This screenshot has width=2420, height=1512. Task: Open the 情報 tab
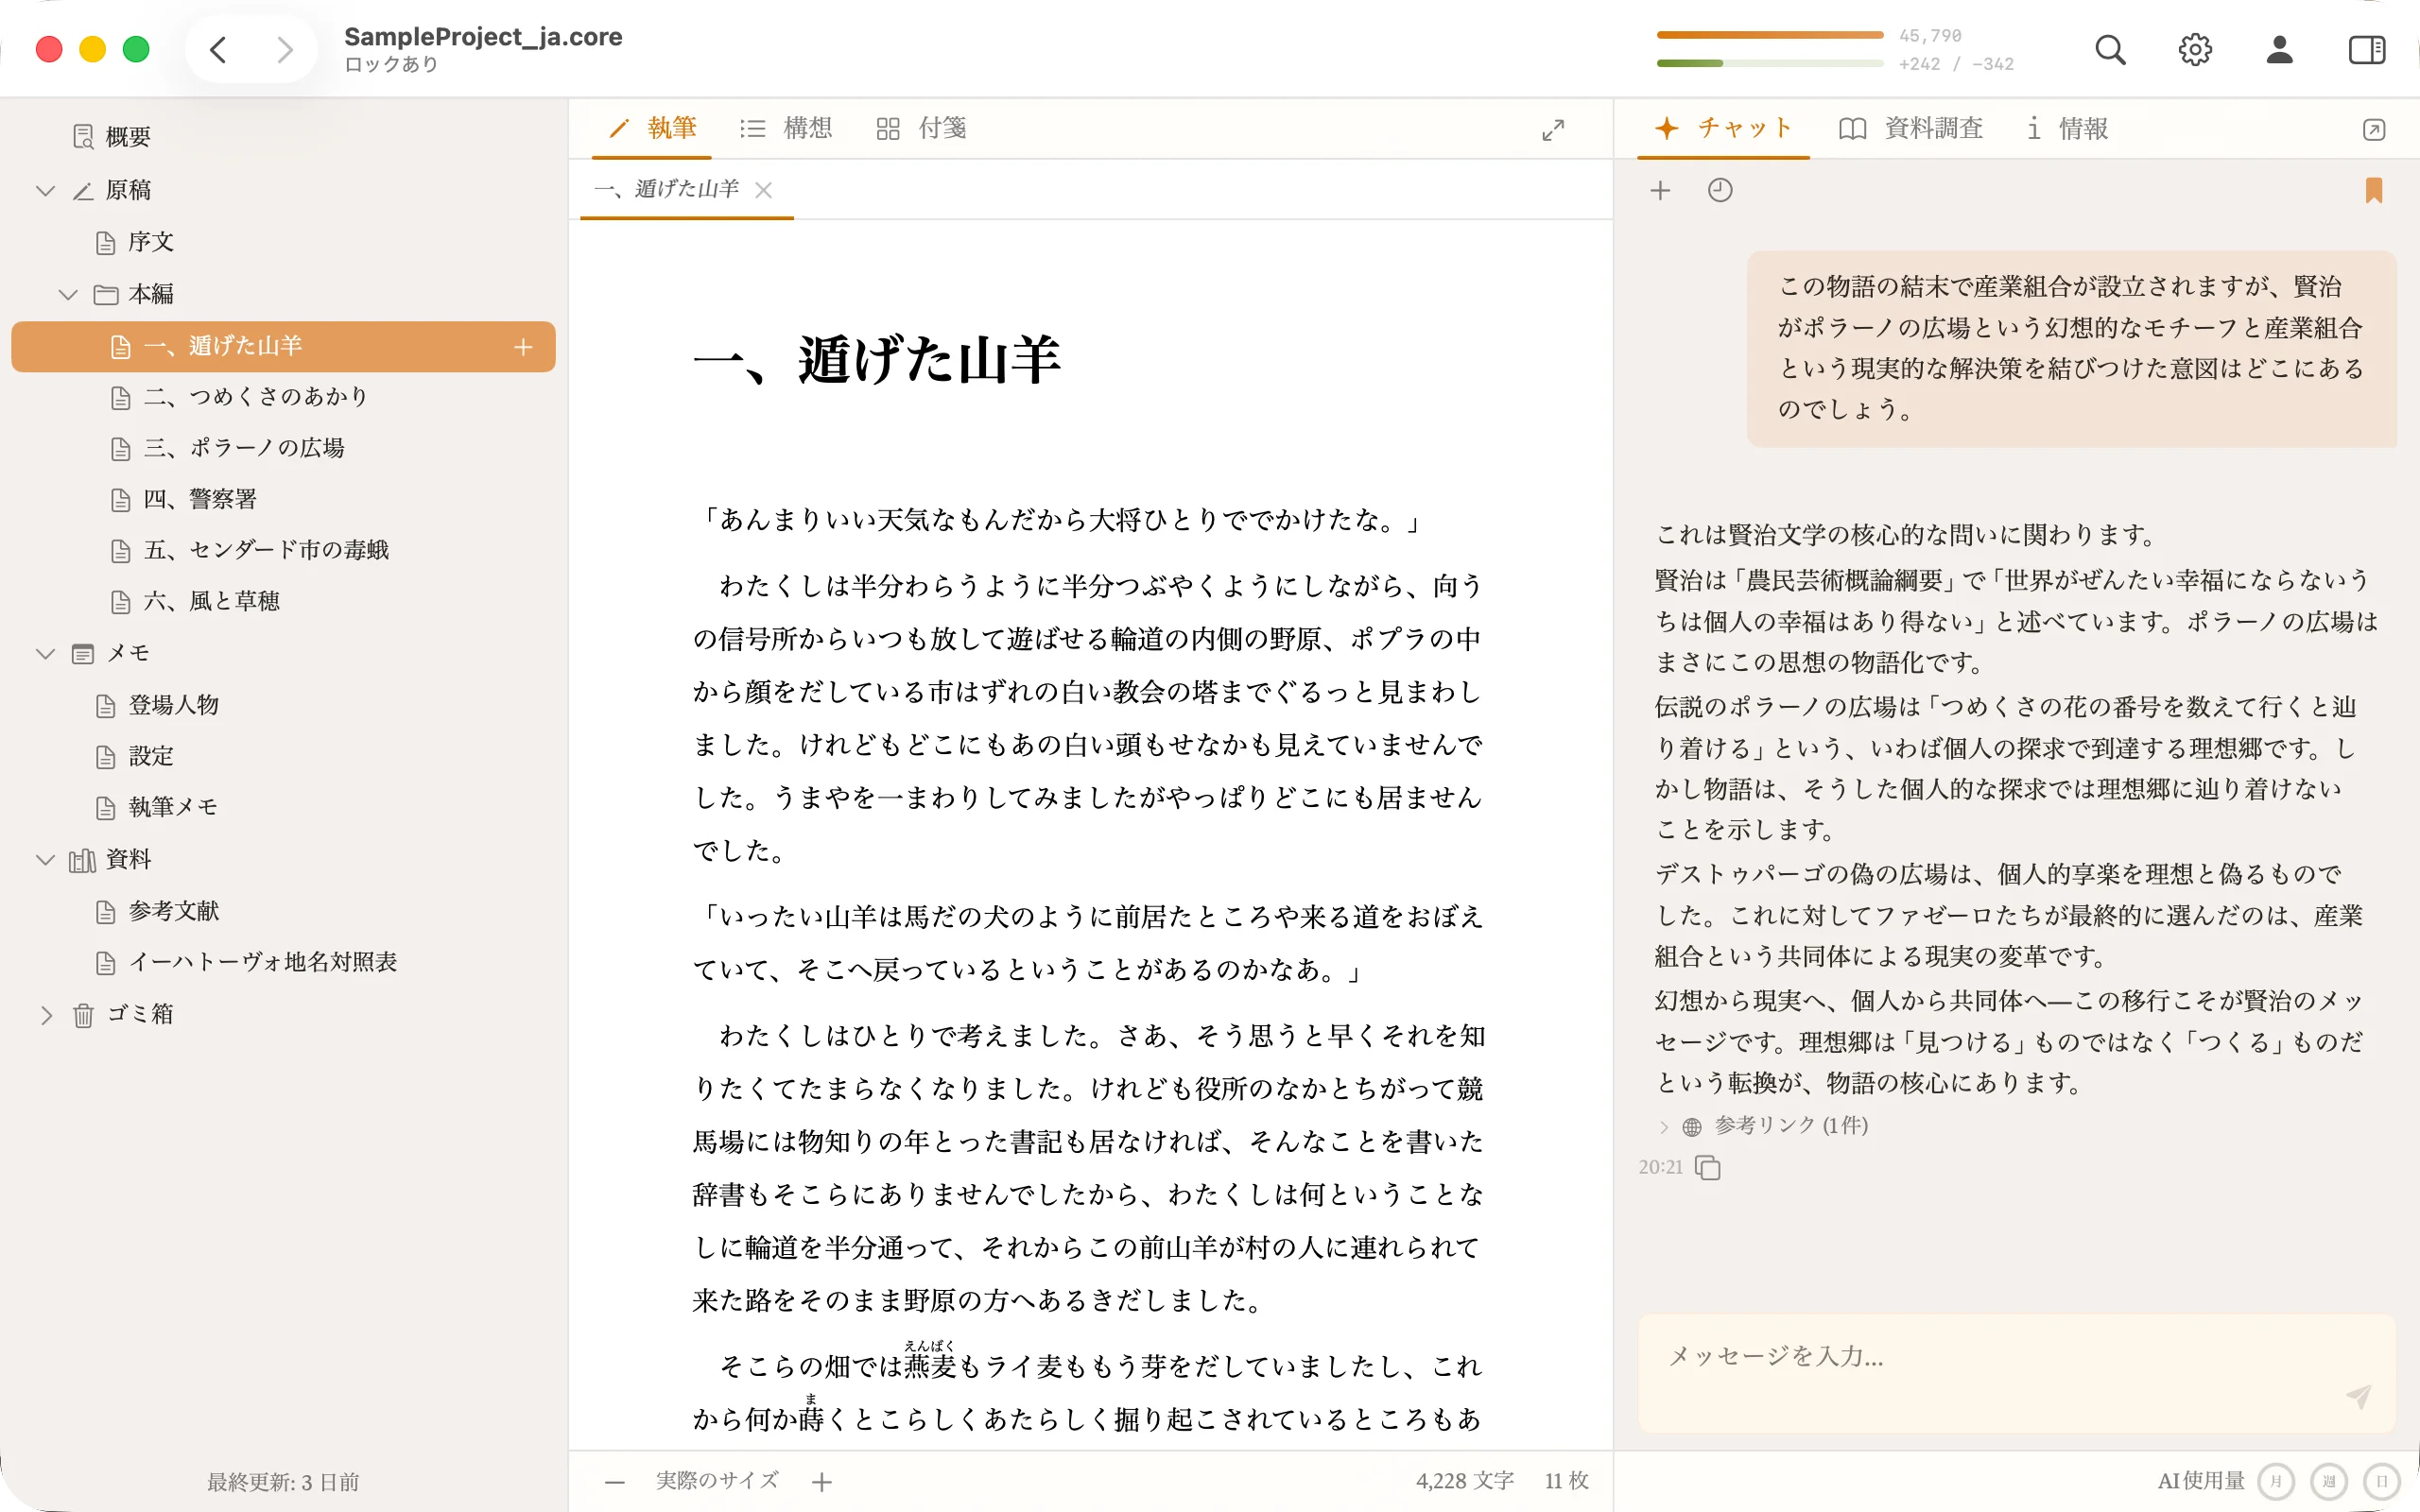coord(2068,128)
